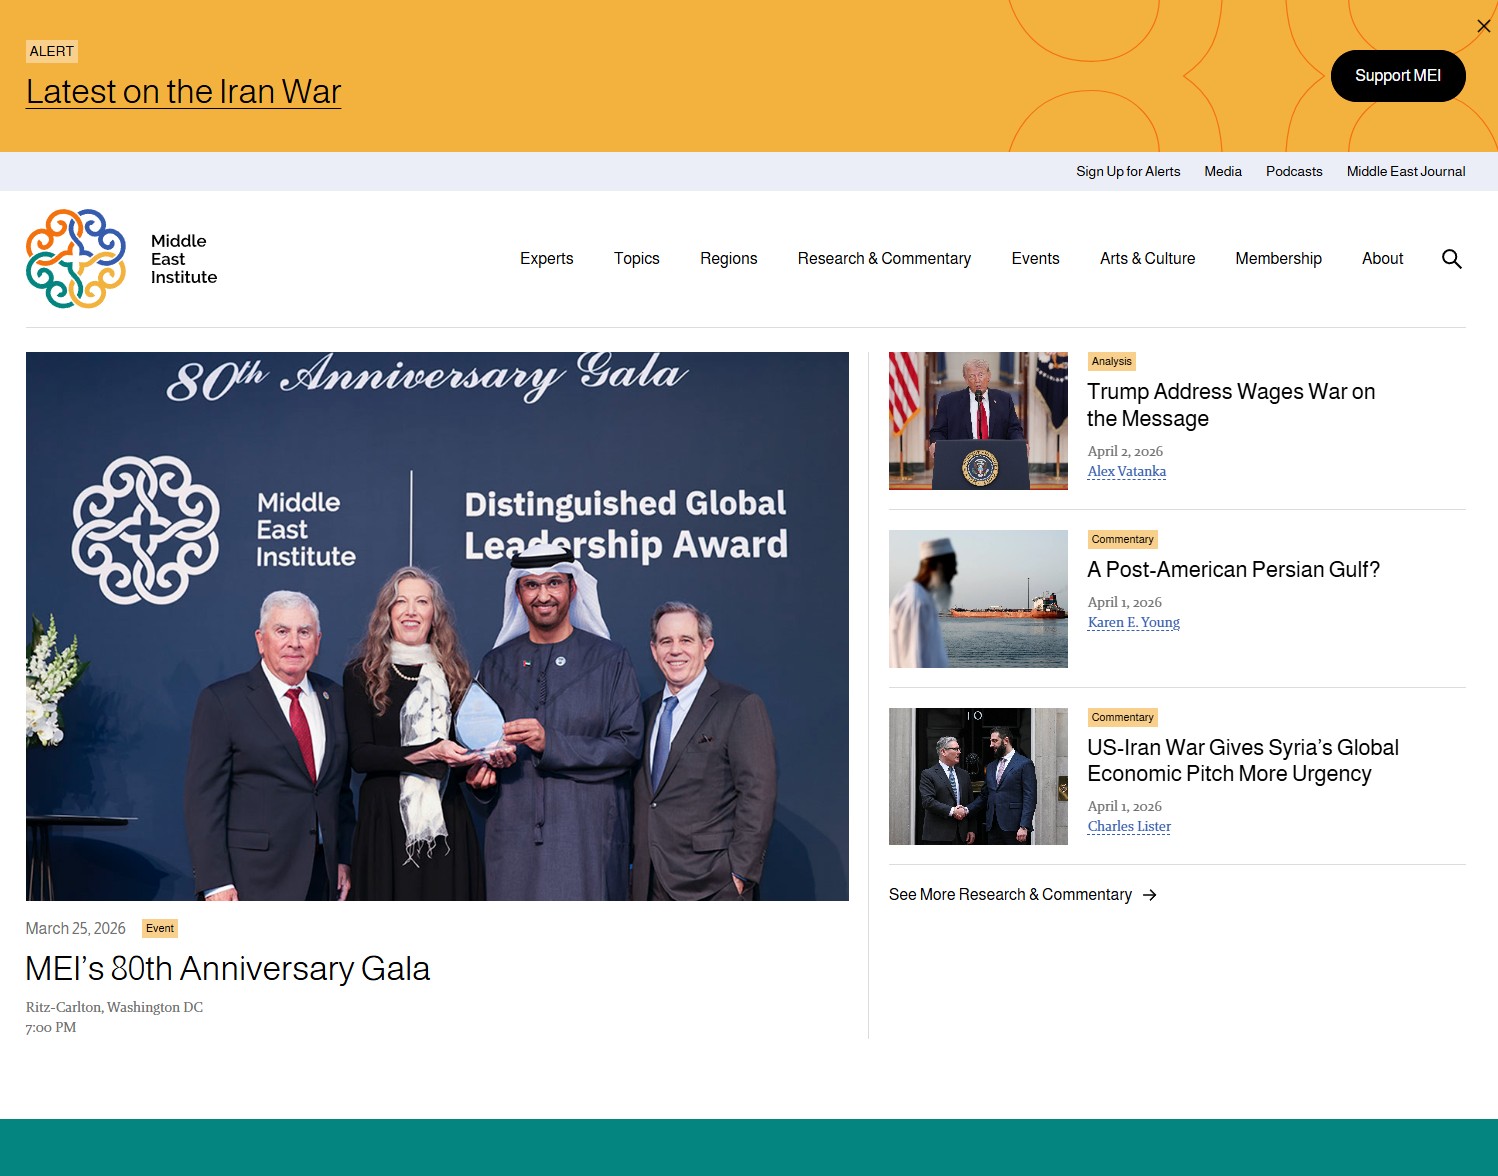Visit Middle East Journal link

click(1405, 172)
